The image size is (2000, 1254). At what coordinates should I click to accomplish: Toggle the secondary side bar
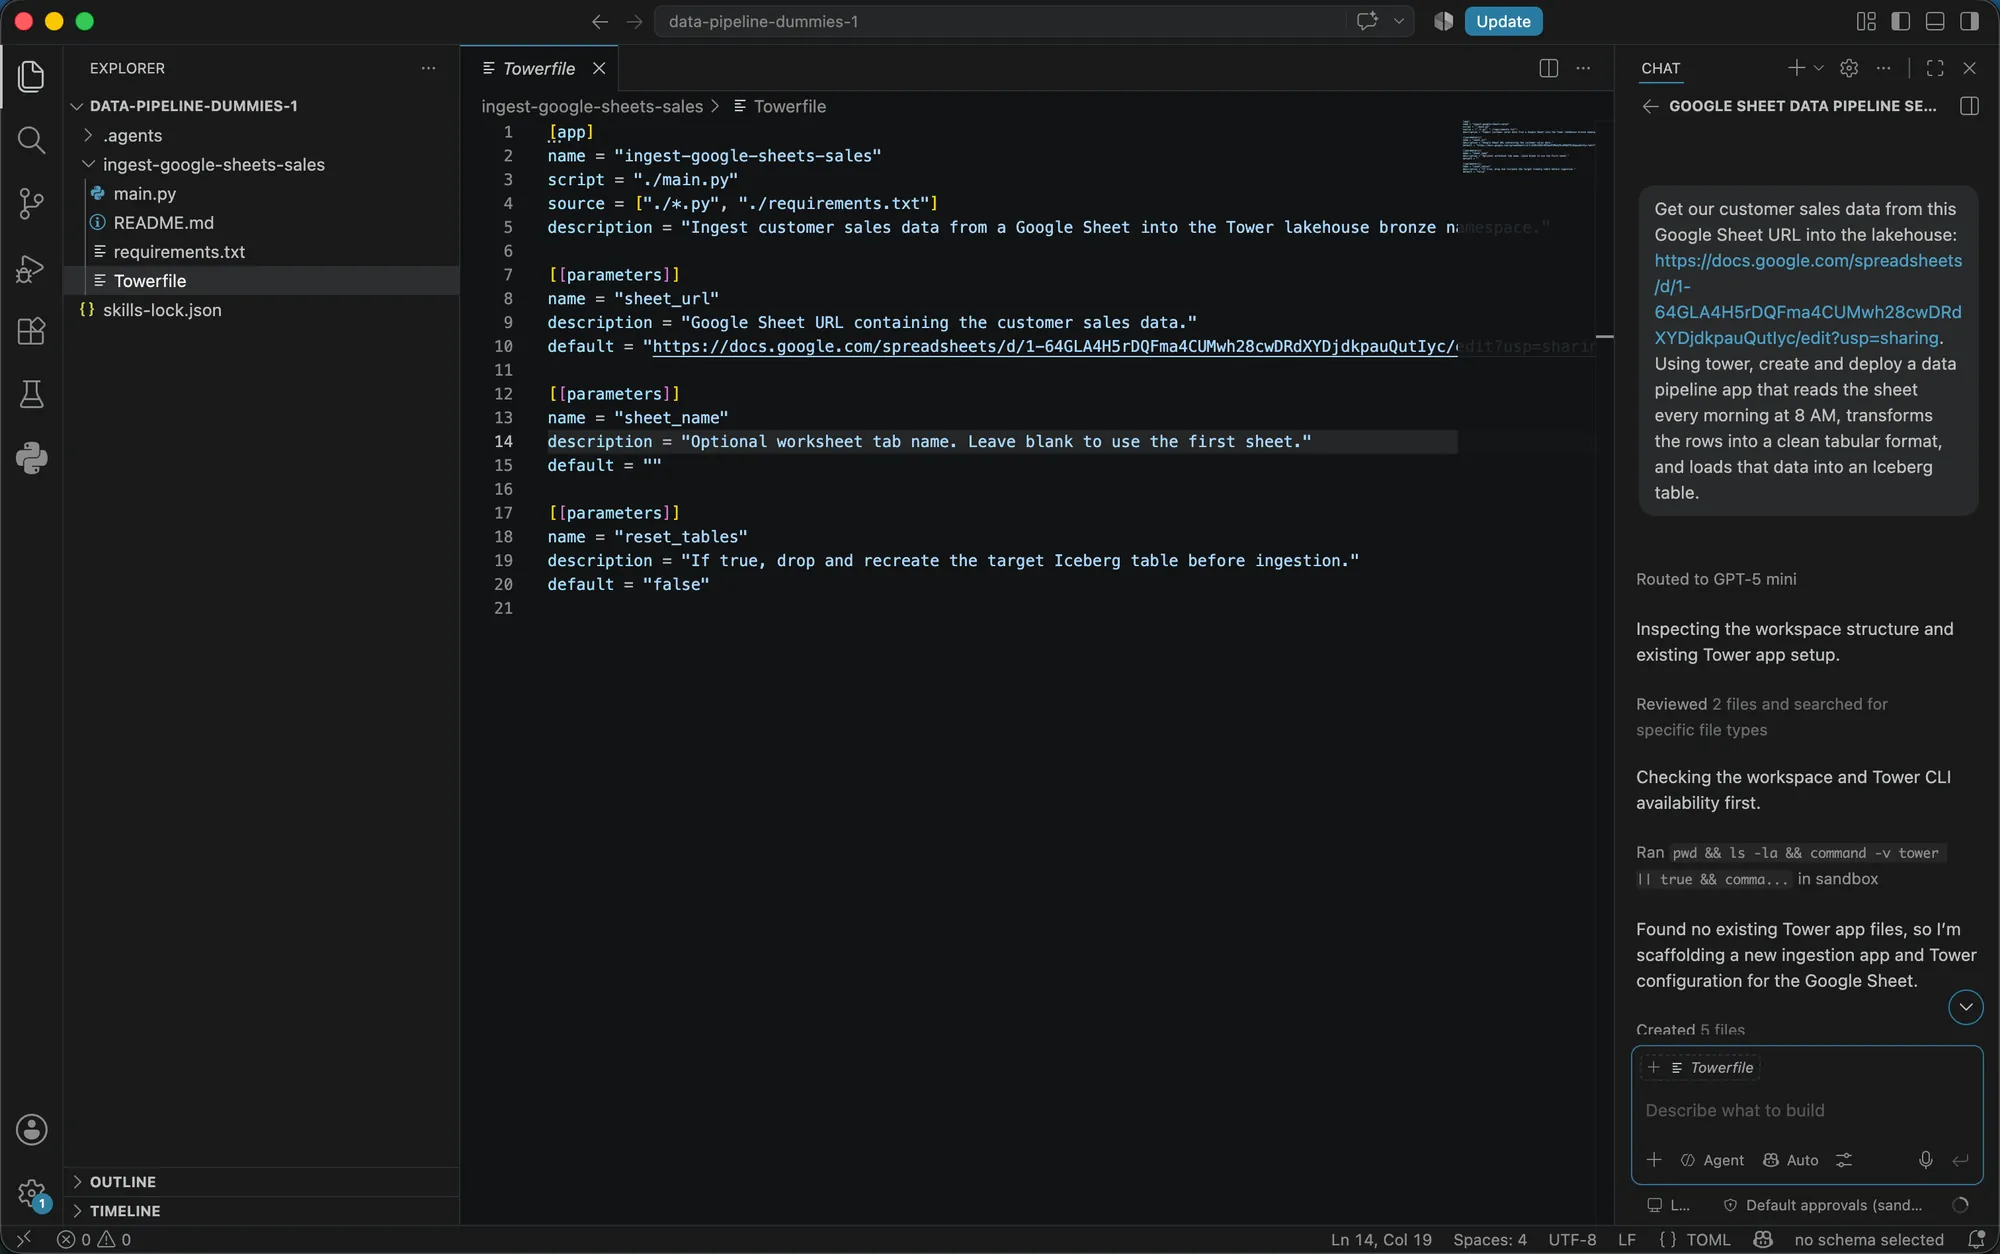click(x=1969, y=21)
